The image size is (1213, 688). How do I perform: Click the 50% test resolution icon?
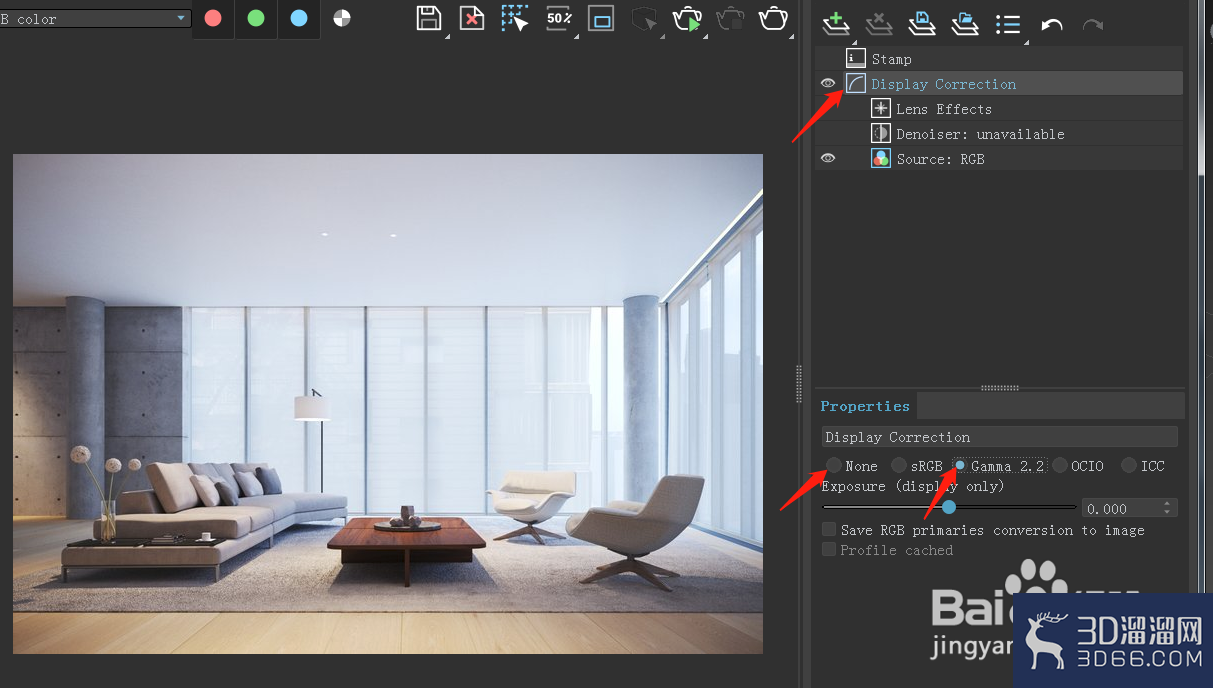(559, 18)
